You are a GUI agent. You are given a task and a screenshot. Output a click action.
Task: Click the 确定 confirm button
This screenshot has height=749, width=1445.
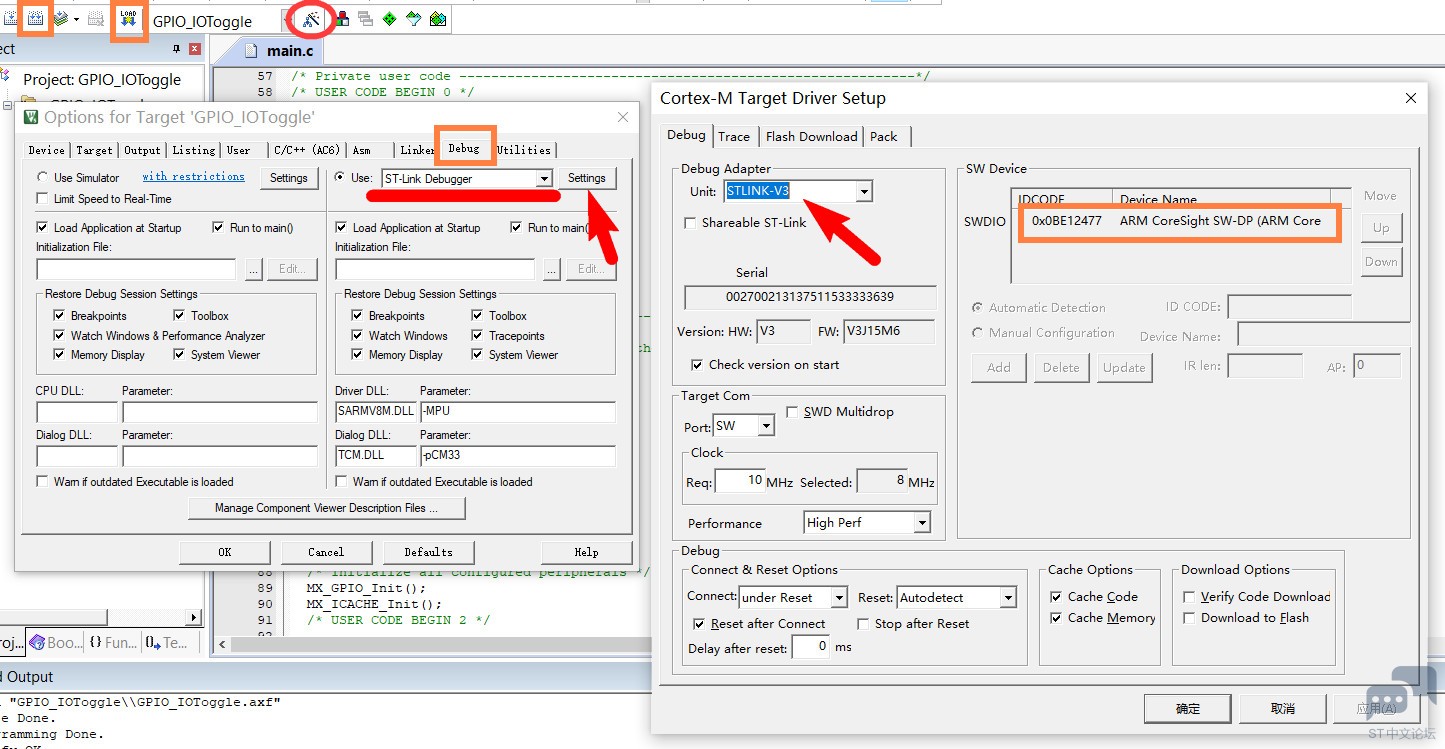1188,708
